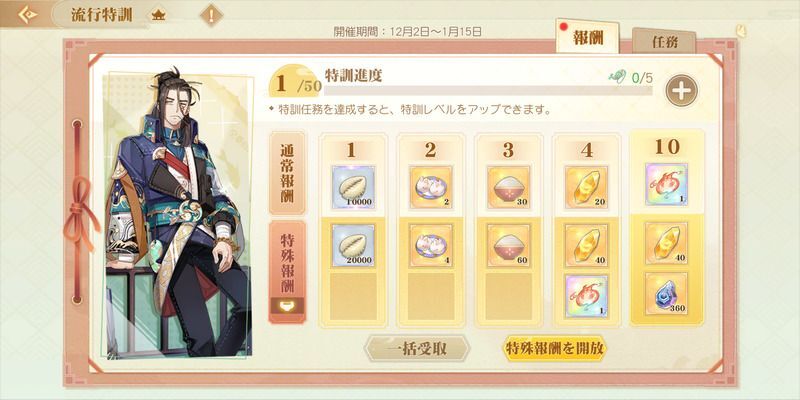The image size is (800, 400).
Task: Click the crown icon next to 流行特訓
Action: click(158, 15)
